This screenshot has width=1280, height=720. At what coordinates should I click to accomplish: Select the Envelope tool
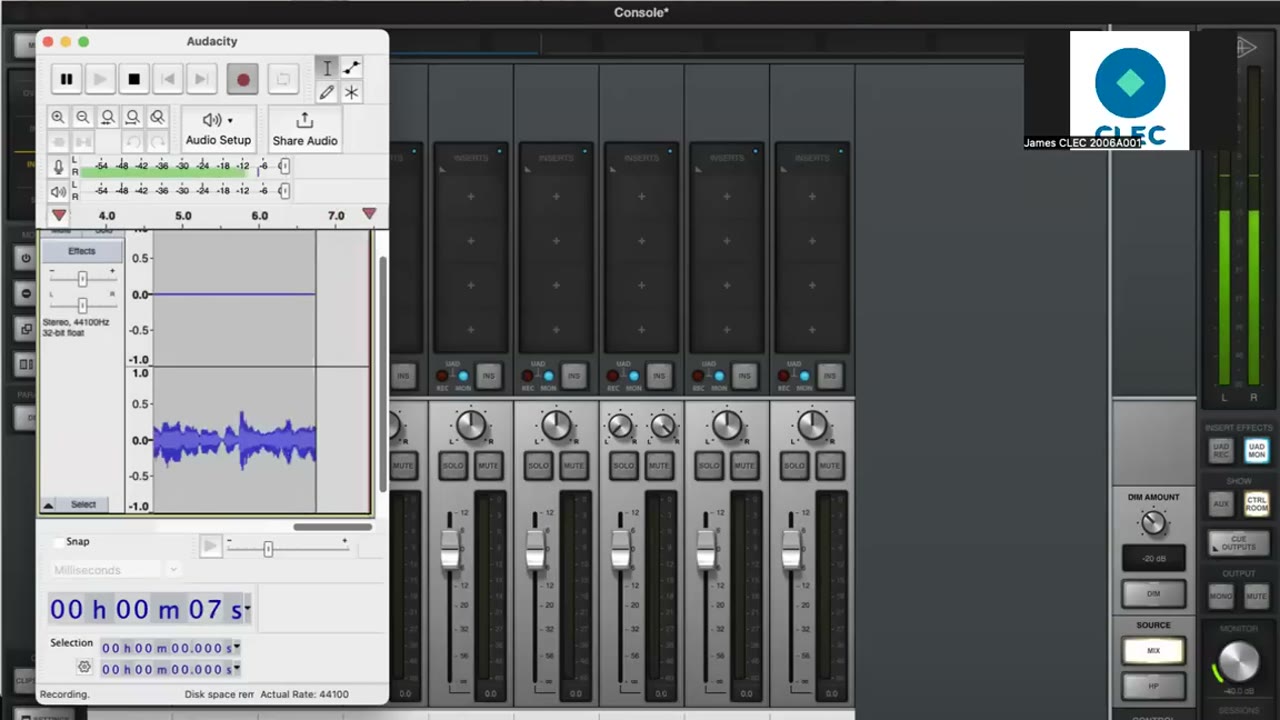[351, 68]
